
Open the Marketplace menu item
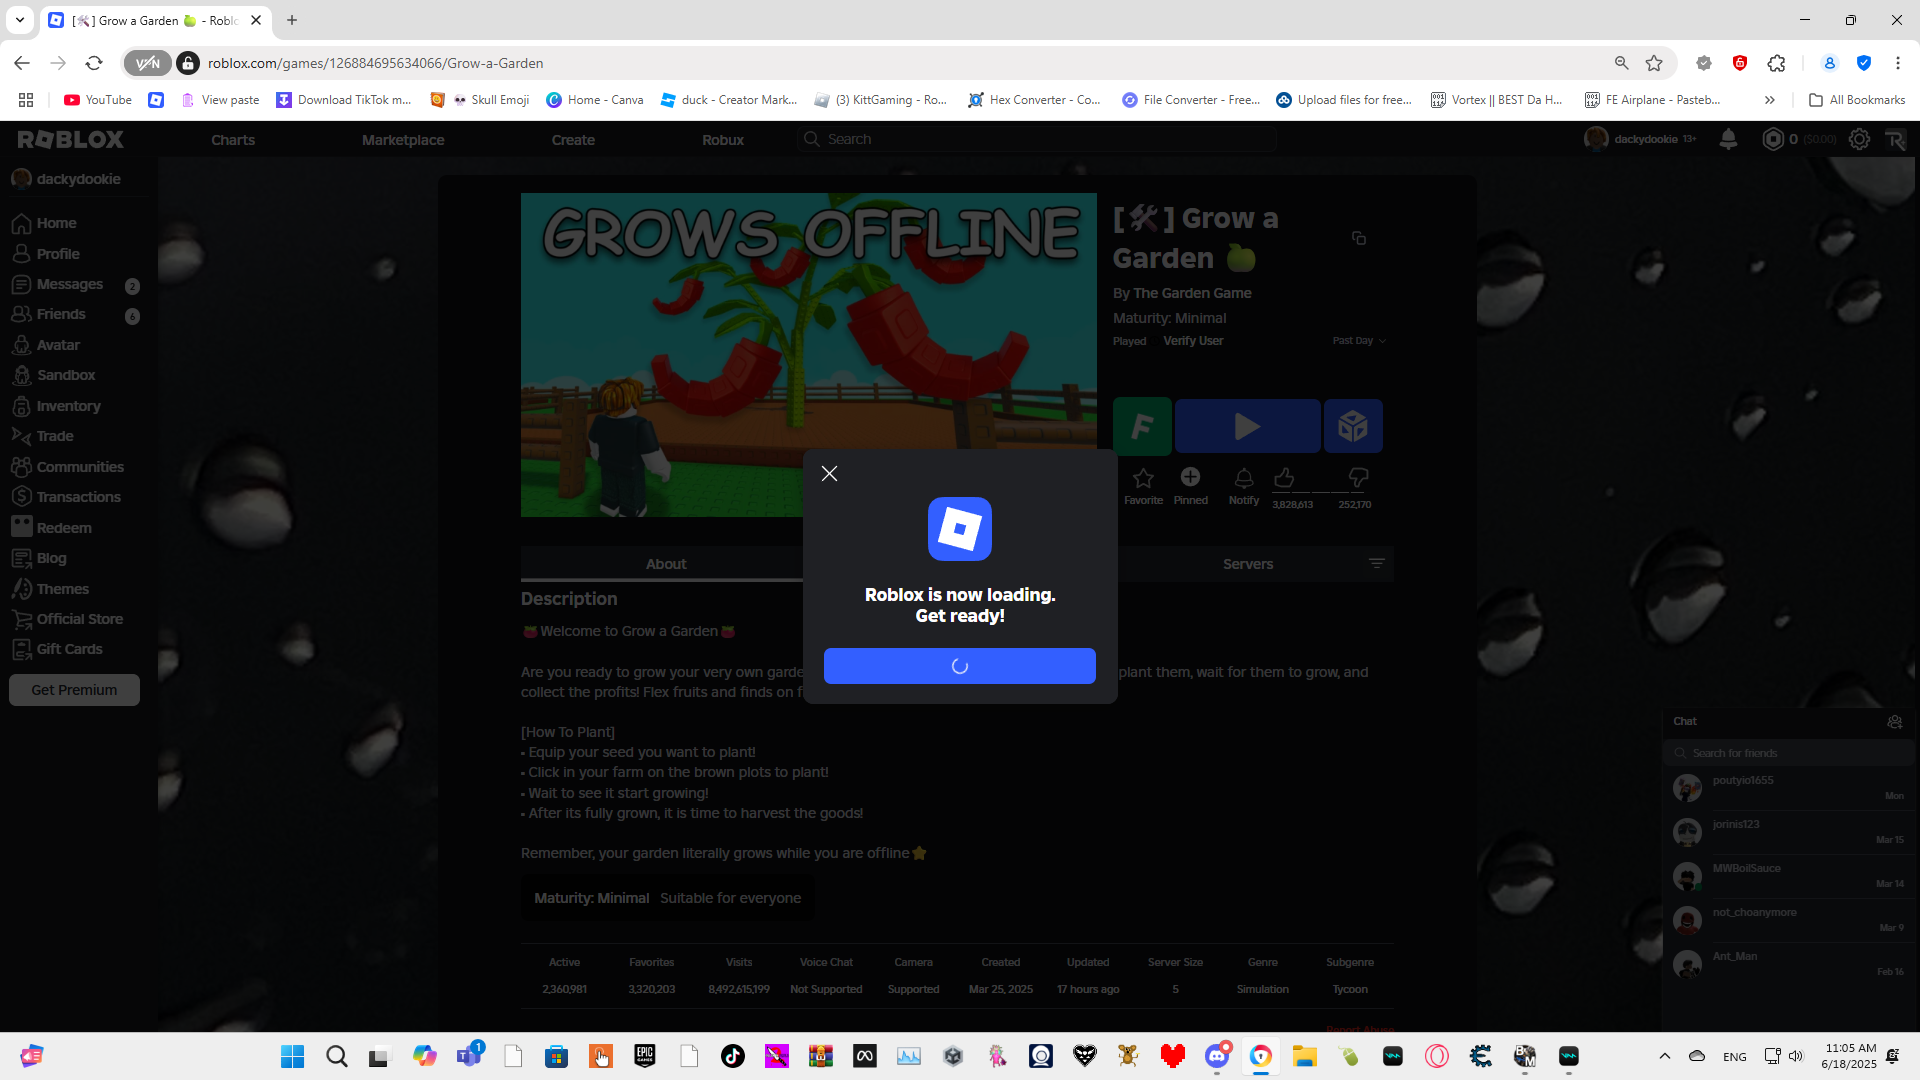[x=403, y=140]
